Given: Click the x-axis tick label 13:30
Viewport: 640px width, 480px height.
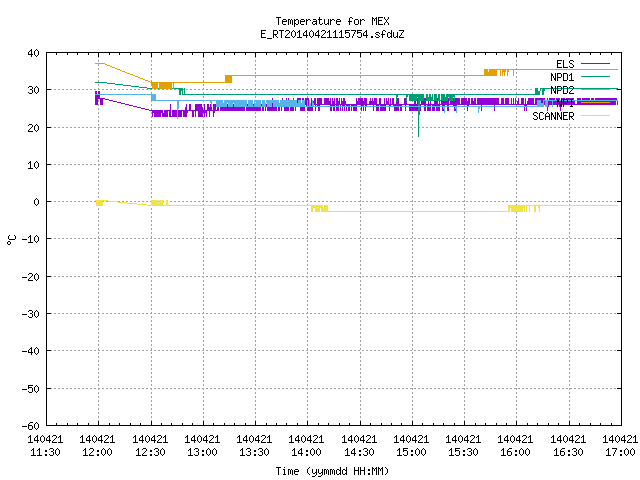Looking at the screenshot, I should click(x=254, y=452).
